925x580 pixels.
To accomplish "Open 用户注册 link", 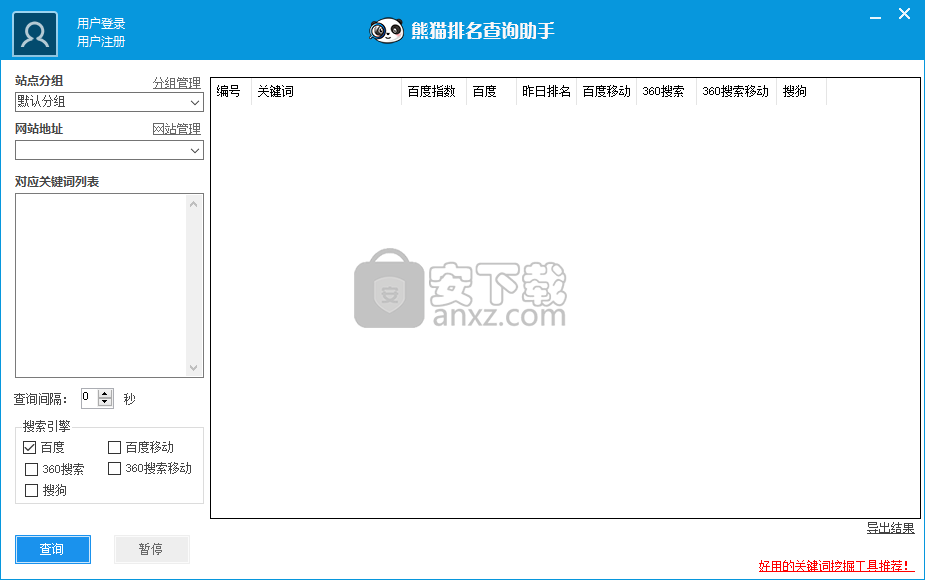I will (101, 42).
